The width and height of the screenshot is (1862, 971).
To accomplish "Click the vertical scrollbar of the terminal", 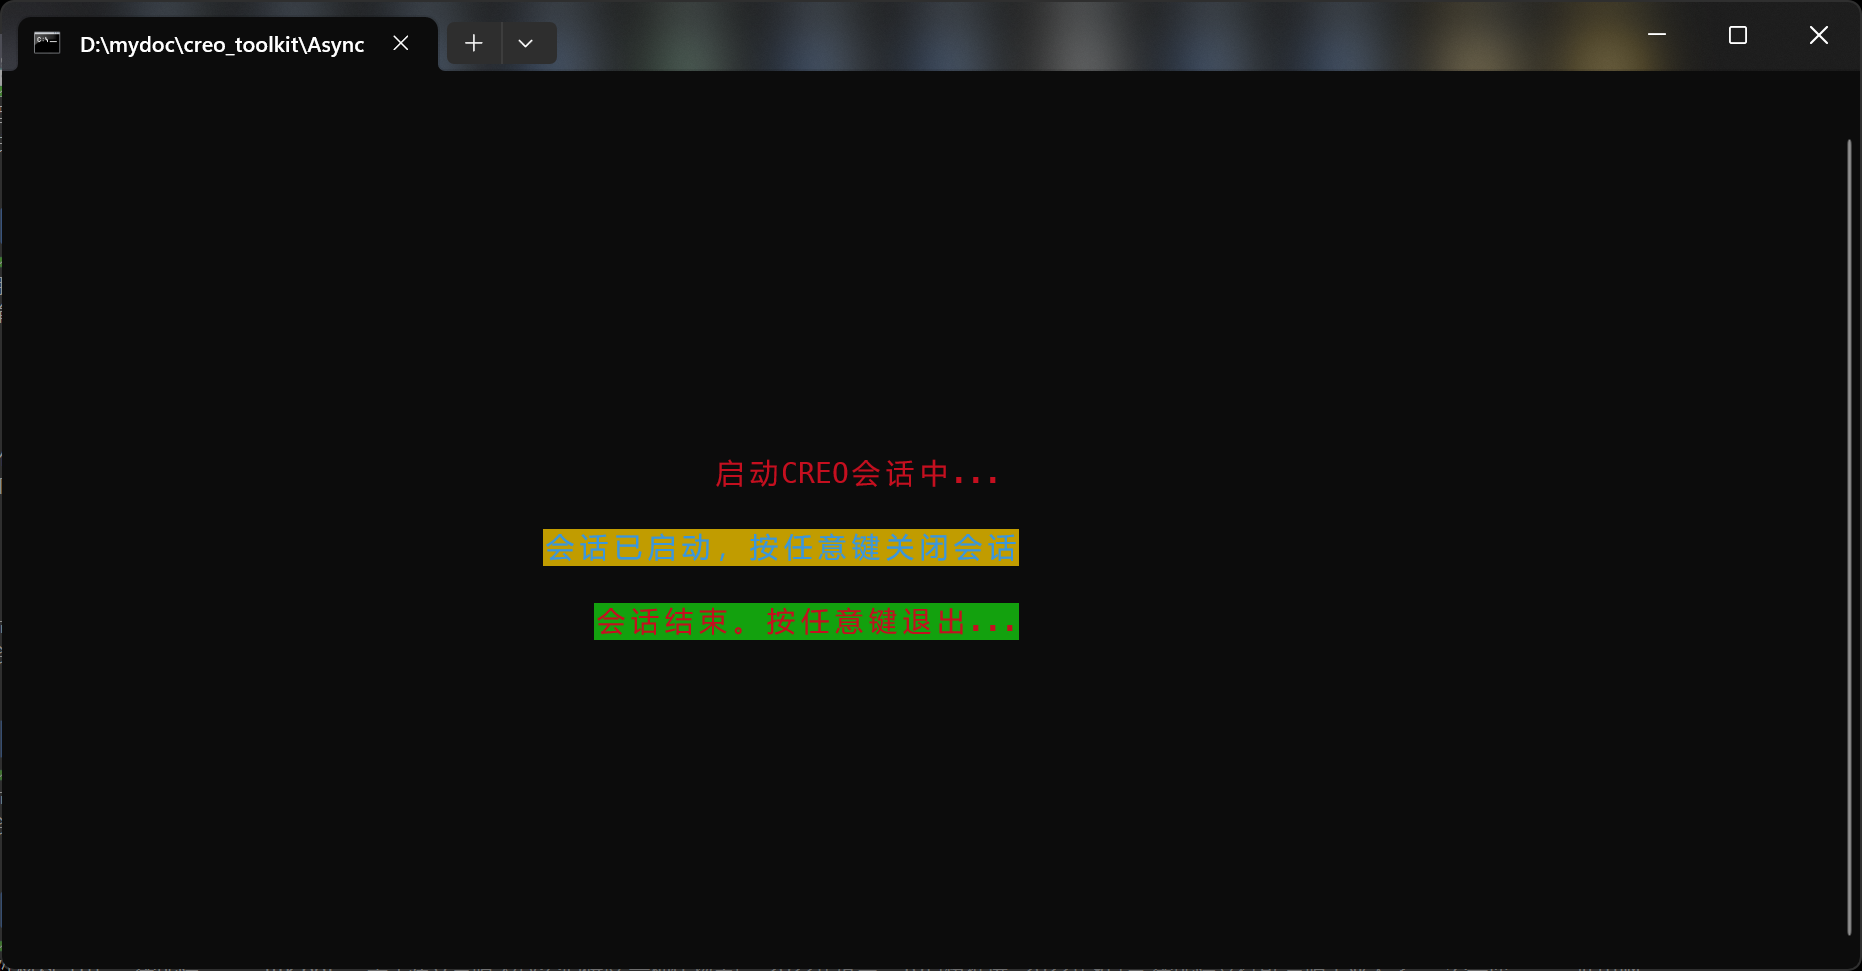I will coord(1849,538).
